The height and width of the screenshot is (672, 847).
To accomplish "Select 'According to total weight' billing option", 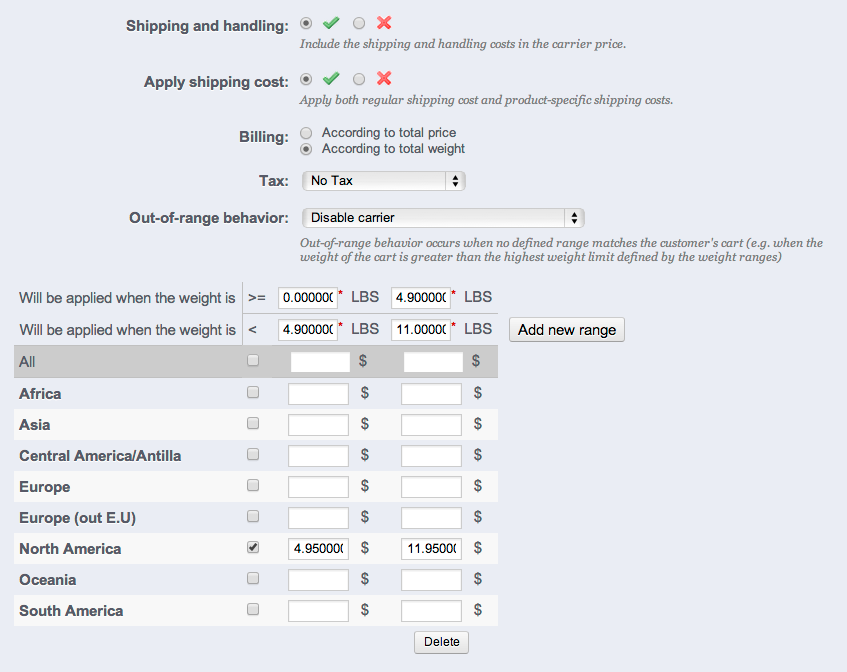I will [x=307, y=149].
